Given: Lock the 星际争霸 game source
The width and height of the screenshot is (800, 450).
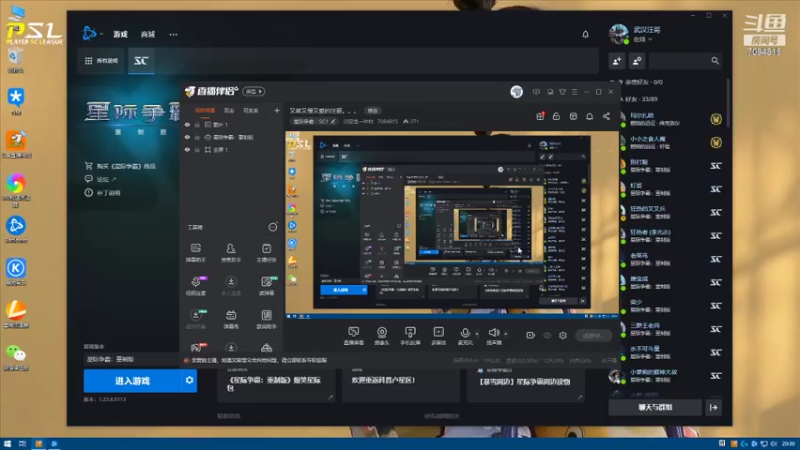Looking at the screenshot, I should (197, 137).
